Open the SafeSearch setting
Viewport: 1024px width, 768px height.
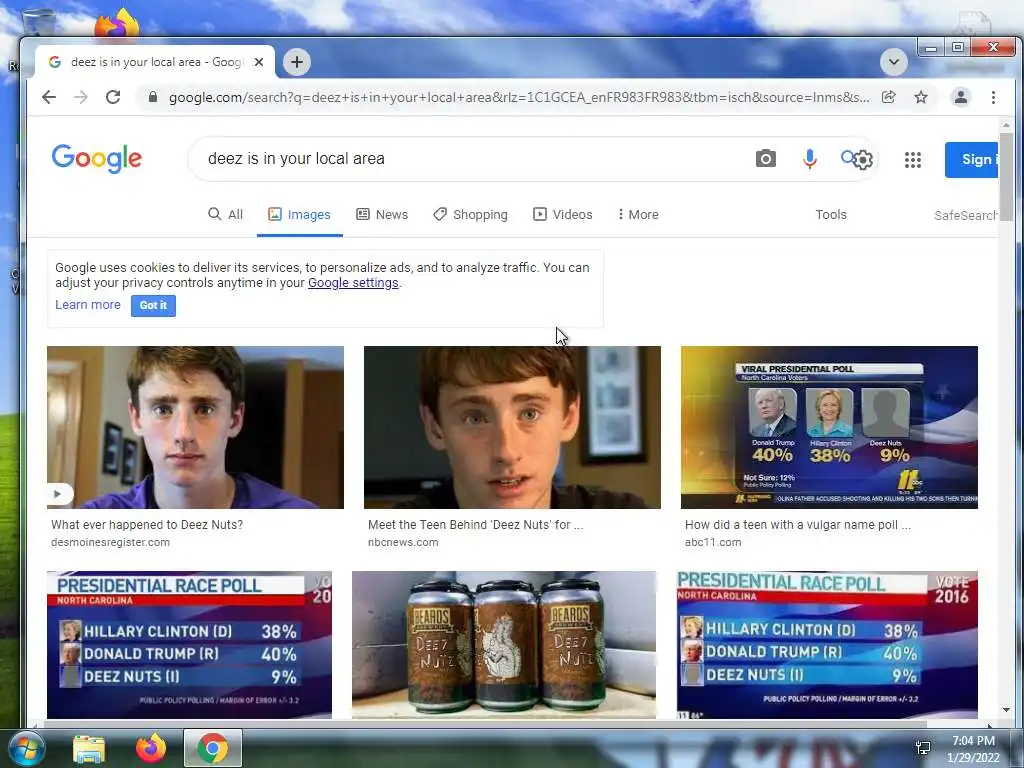click(965, 215)
